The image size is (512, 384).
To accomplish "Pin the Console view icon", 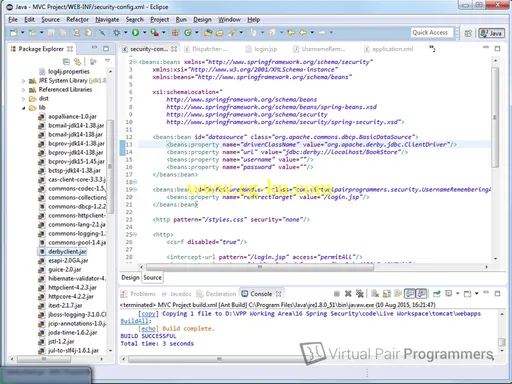I will coord(437,294).
